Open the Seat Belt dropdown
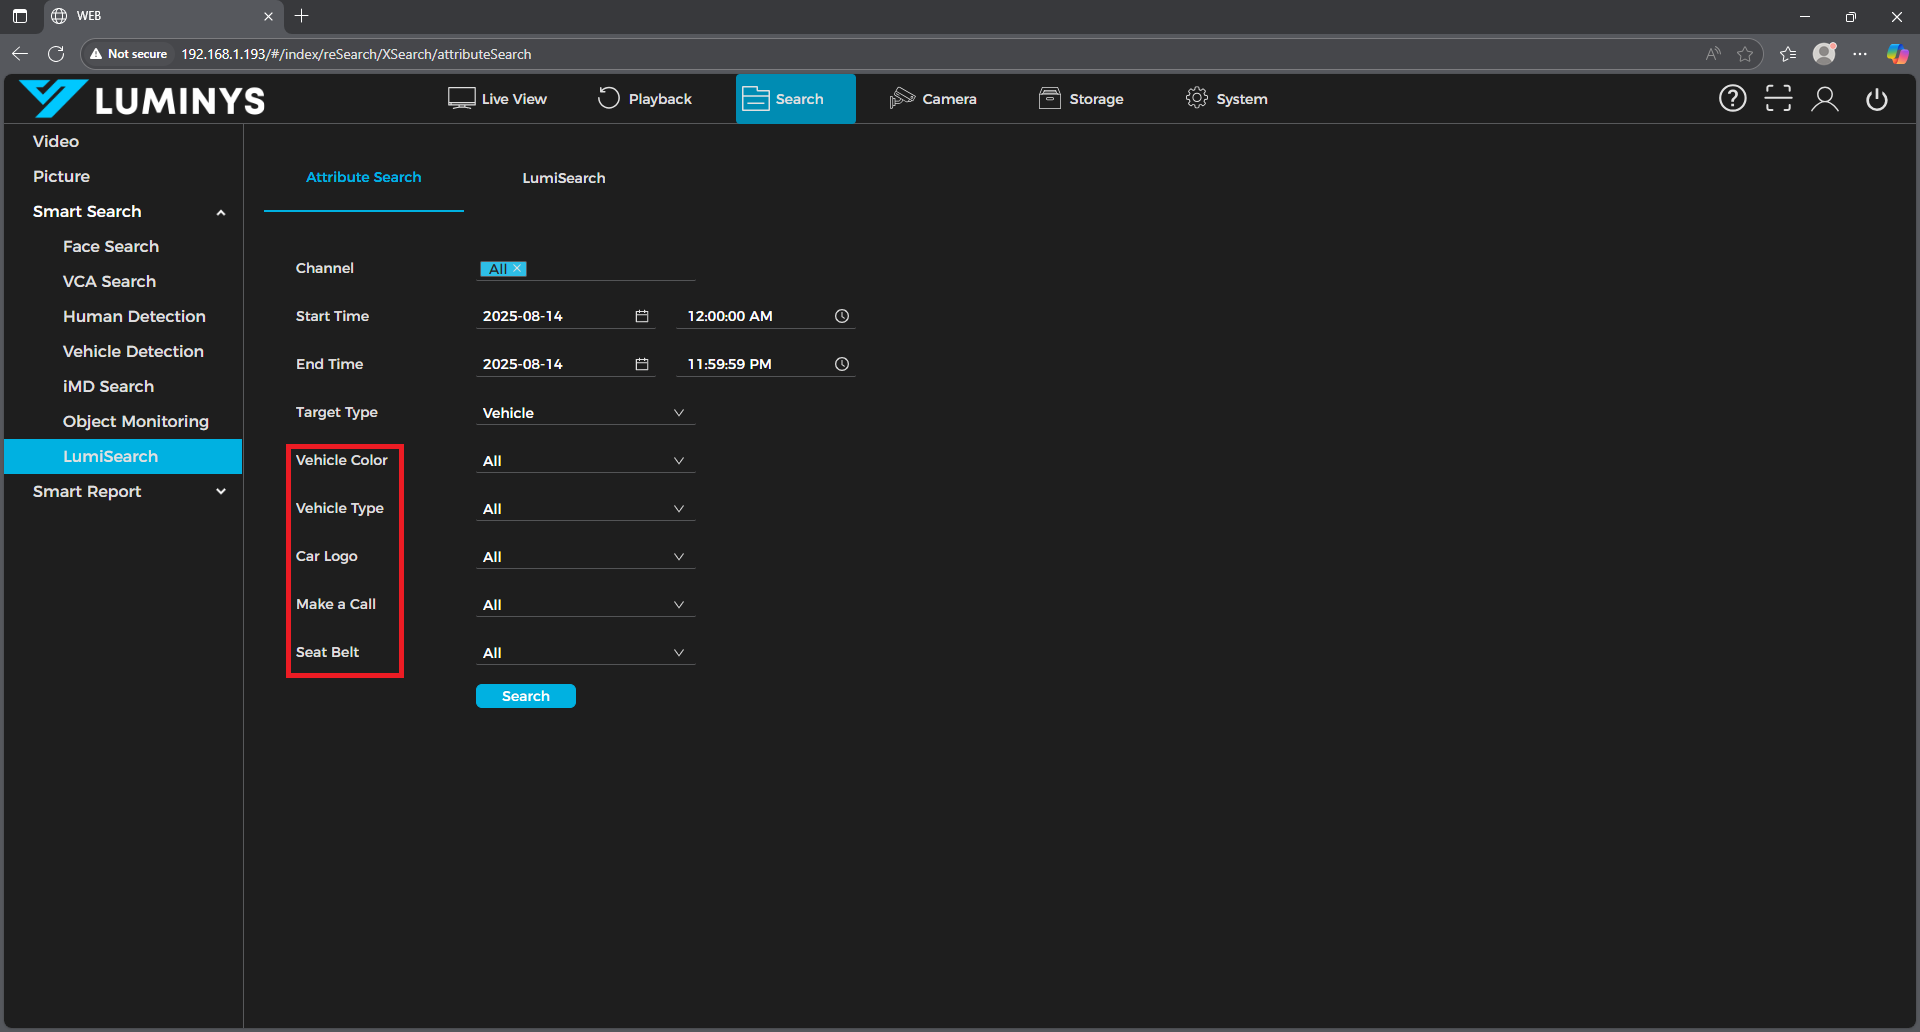 click(x=584, y=653)
